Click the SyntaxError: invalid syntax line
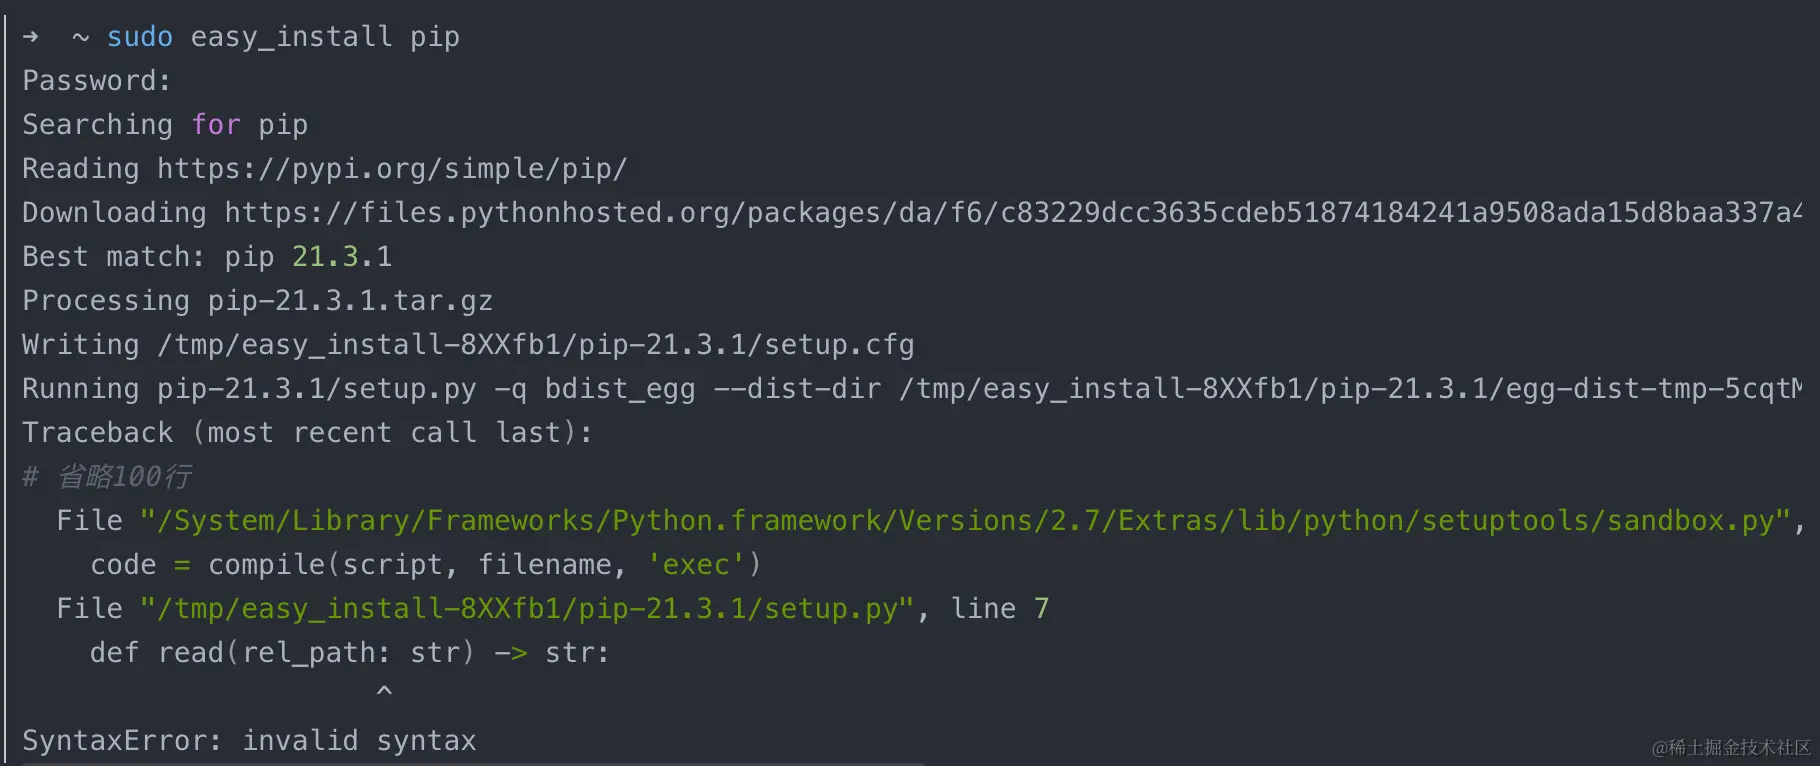 [x=250, y=741]
